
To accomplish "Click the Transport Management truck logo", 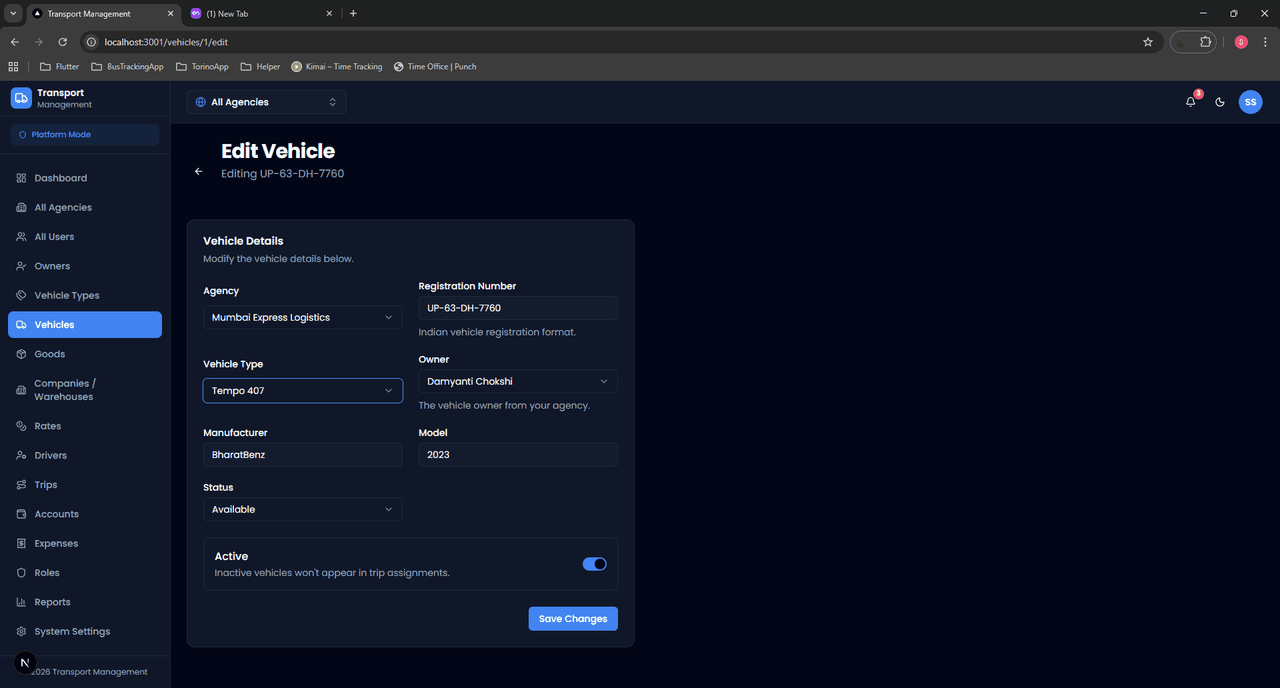I will pos(21,98).
